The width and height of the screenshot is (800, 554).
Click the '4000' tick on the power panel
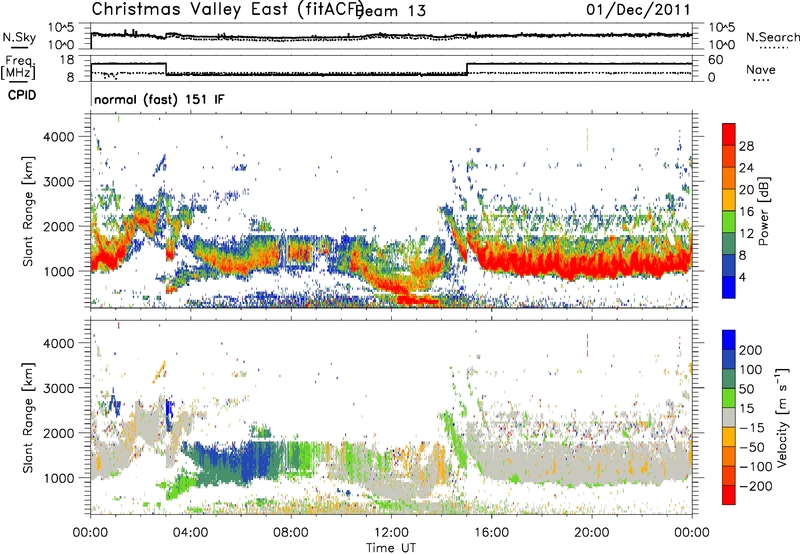[59, 137]
